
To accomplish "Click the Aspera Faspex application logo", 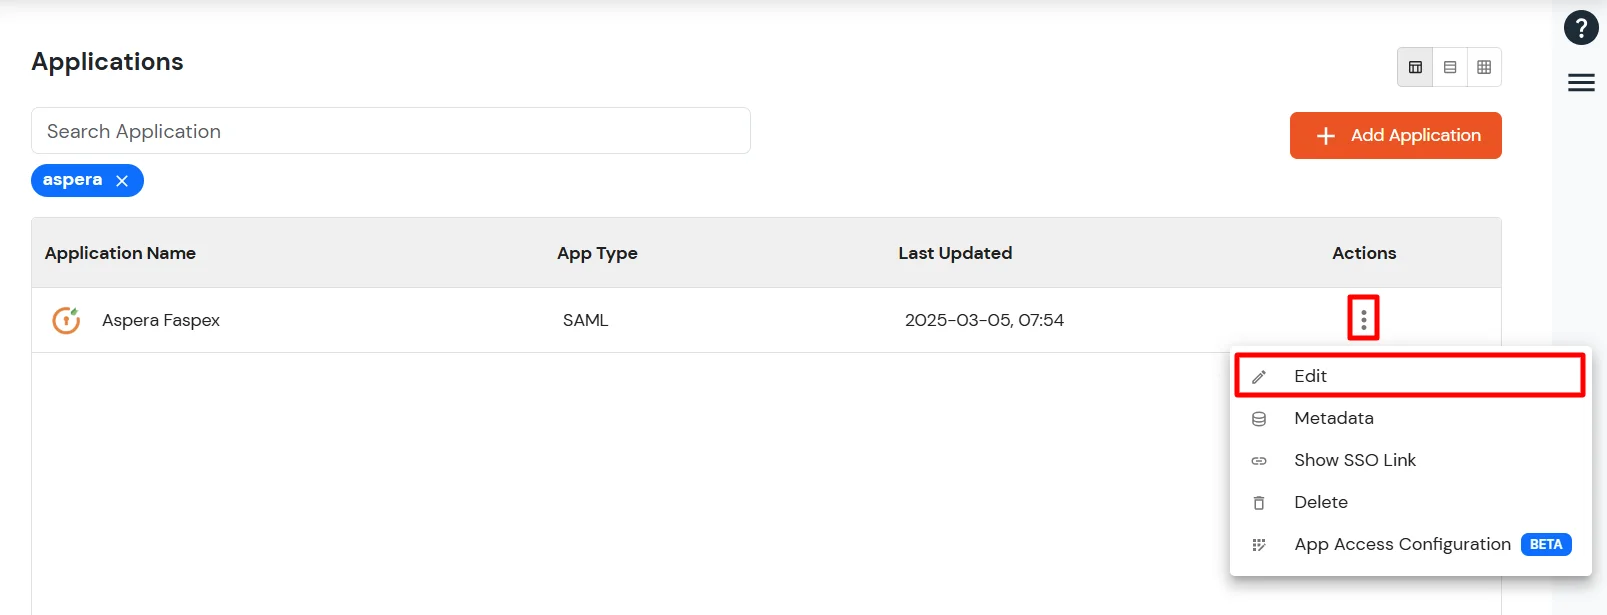I will point(66,320).
